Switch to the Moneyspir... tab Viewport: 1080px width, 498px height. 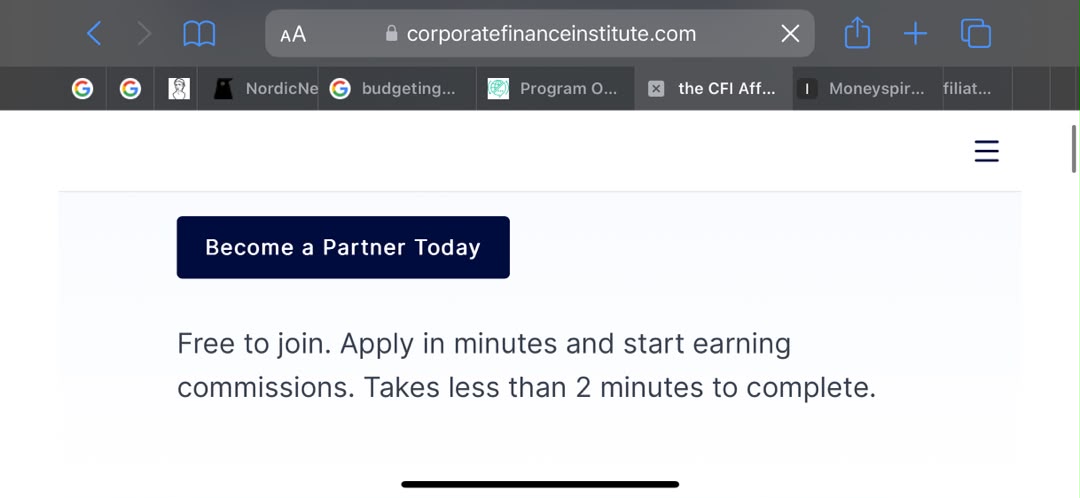(868, 89)
